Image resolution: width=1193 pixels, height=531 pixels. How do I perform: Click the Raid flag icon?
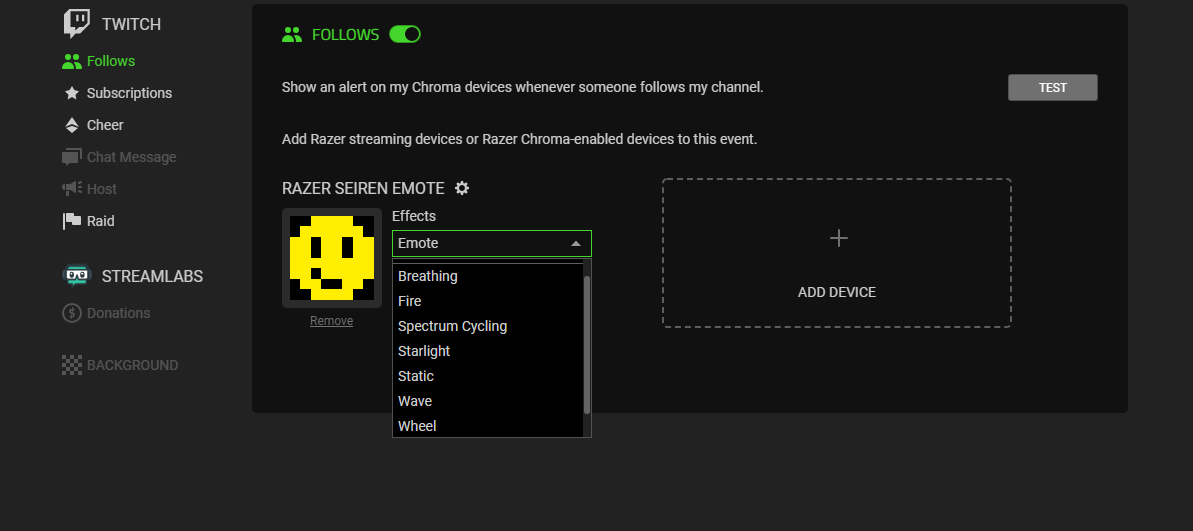(72, 221)
